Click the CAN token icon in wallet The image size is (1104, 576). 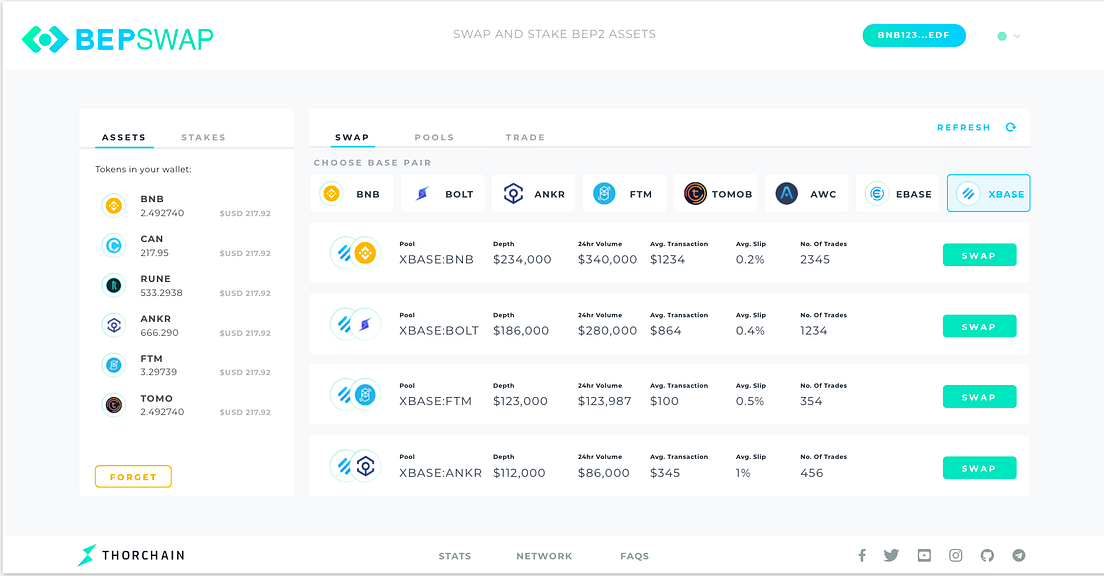click(113, 246)
